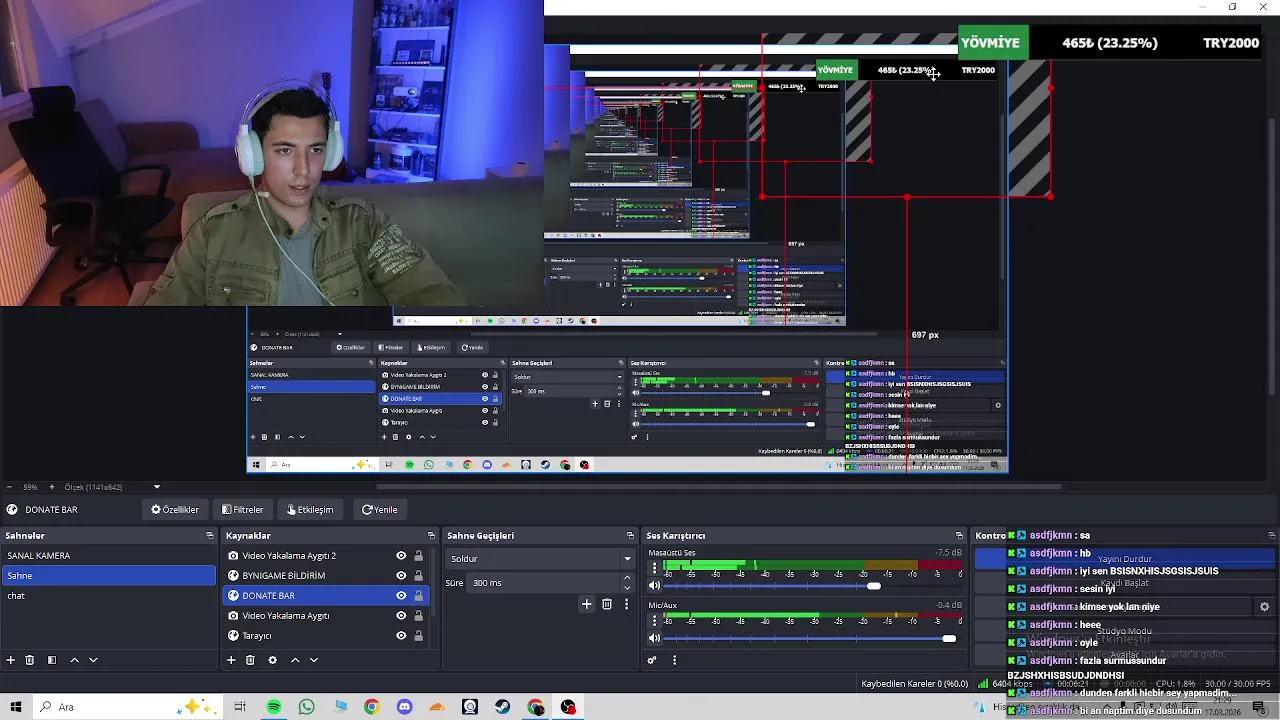Zoom out the preview with minus icon

click(11, 487)
